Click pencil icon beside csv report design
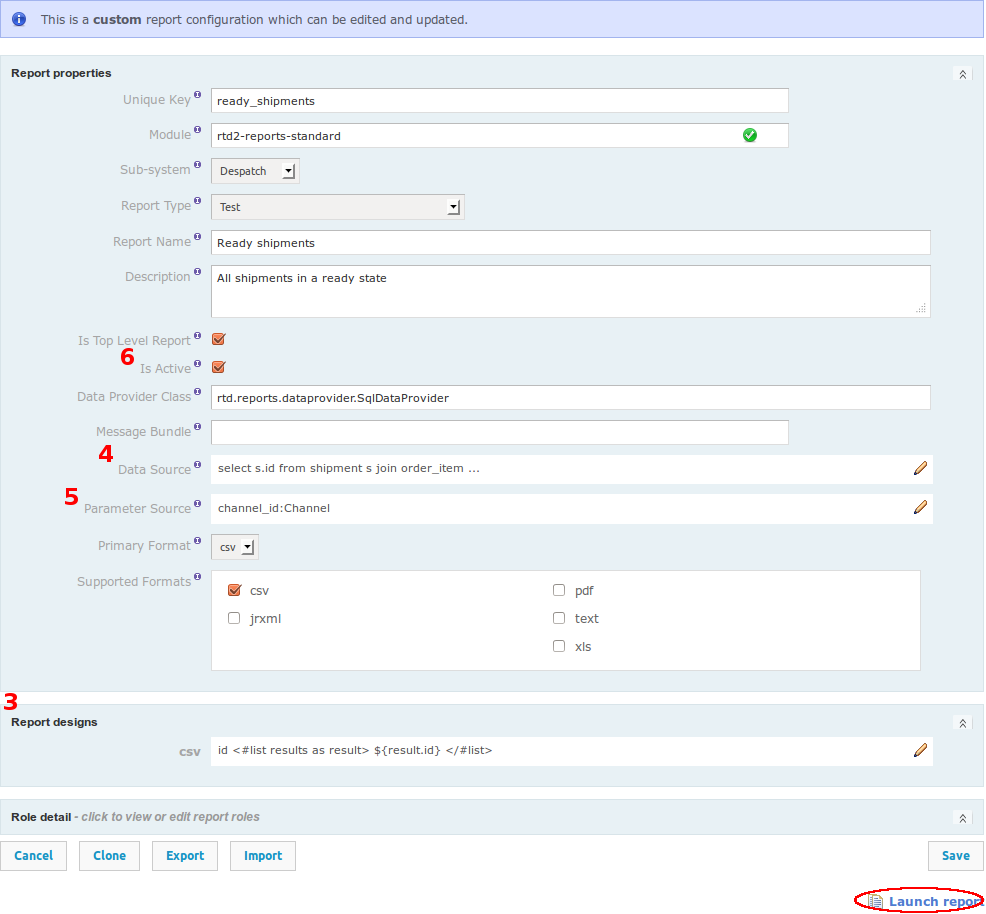 [920, 750]
